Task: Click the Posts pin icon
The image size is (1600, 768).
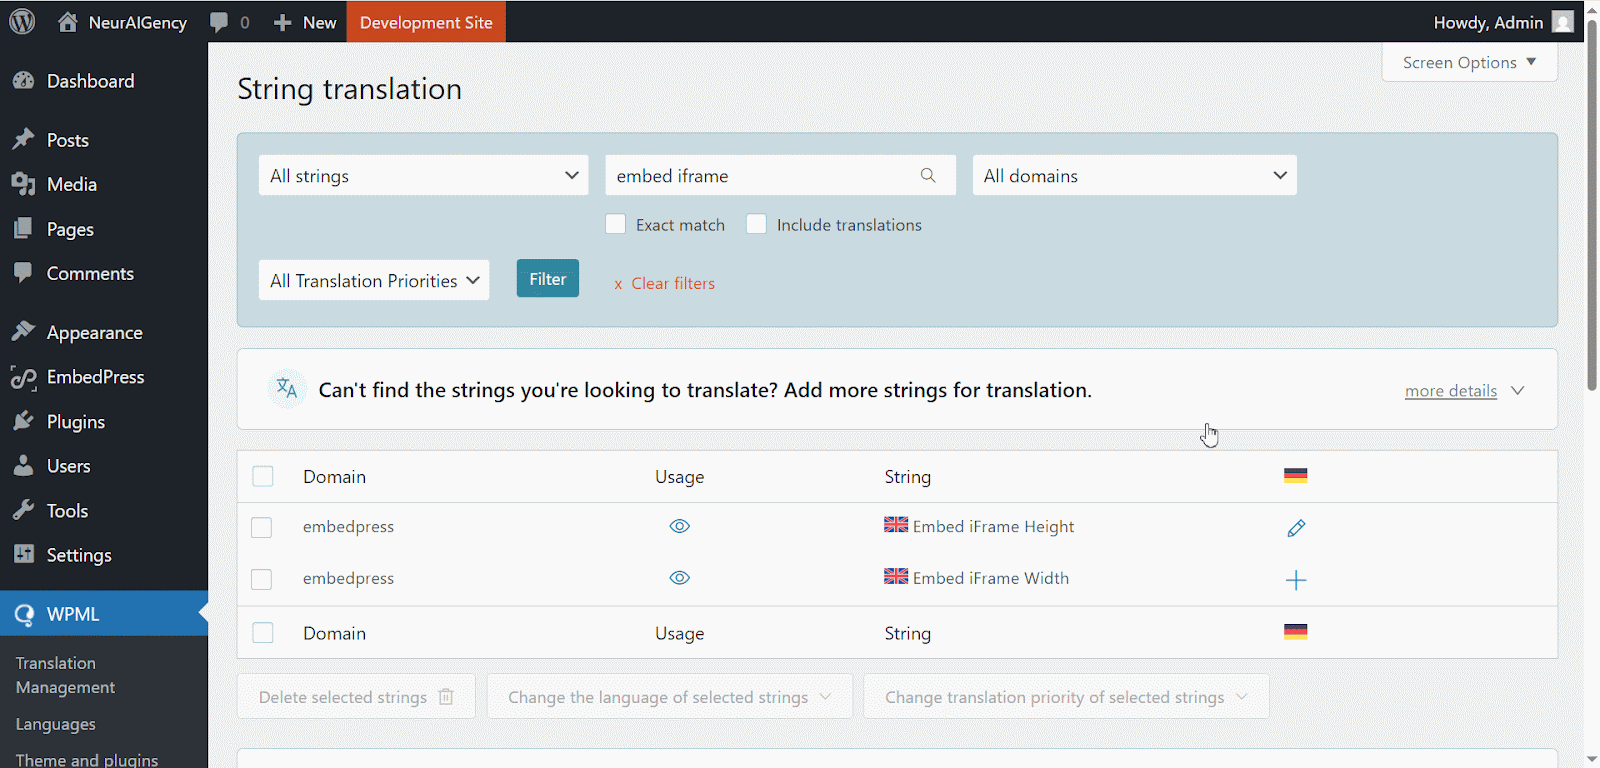Action: click(x=23, y=140)
